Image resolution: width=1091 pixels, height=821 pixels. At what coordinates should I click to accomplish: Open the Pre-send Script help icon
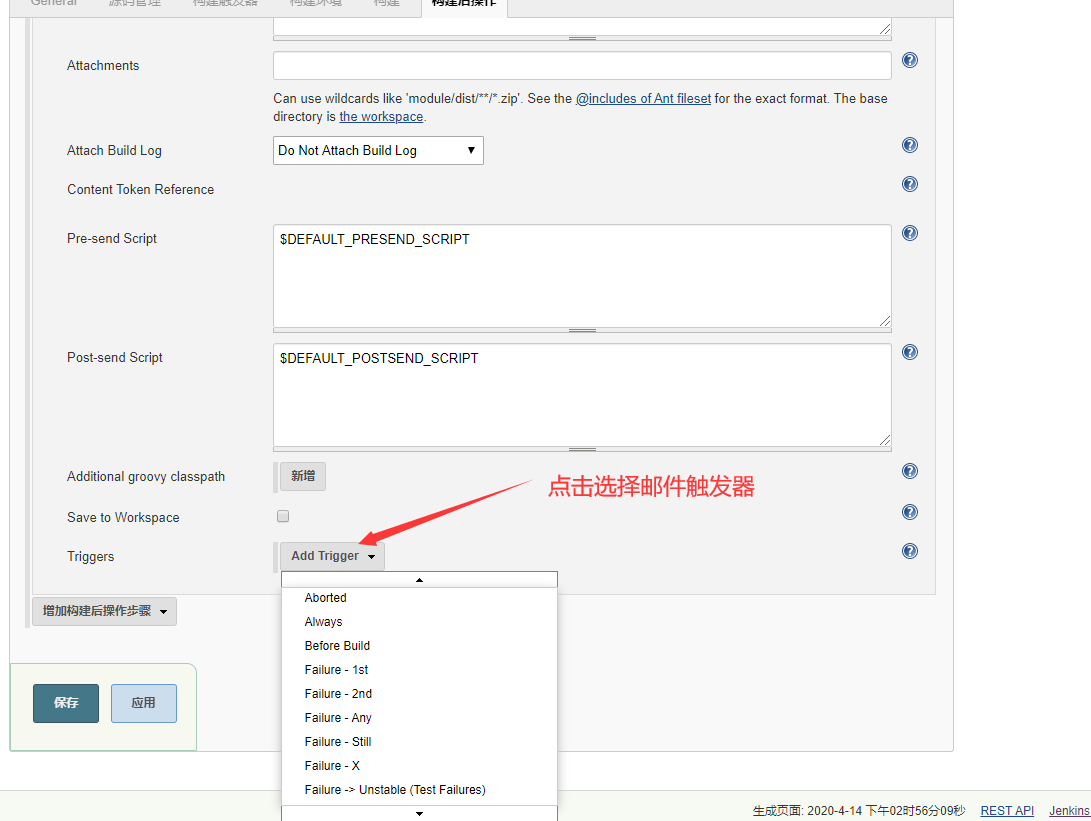(910, 233)
